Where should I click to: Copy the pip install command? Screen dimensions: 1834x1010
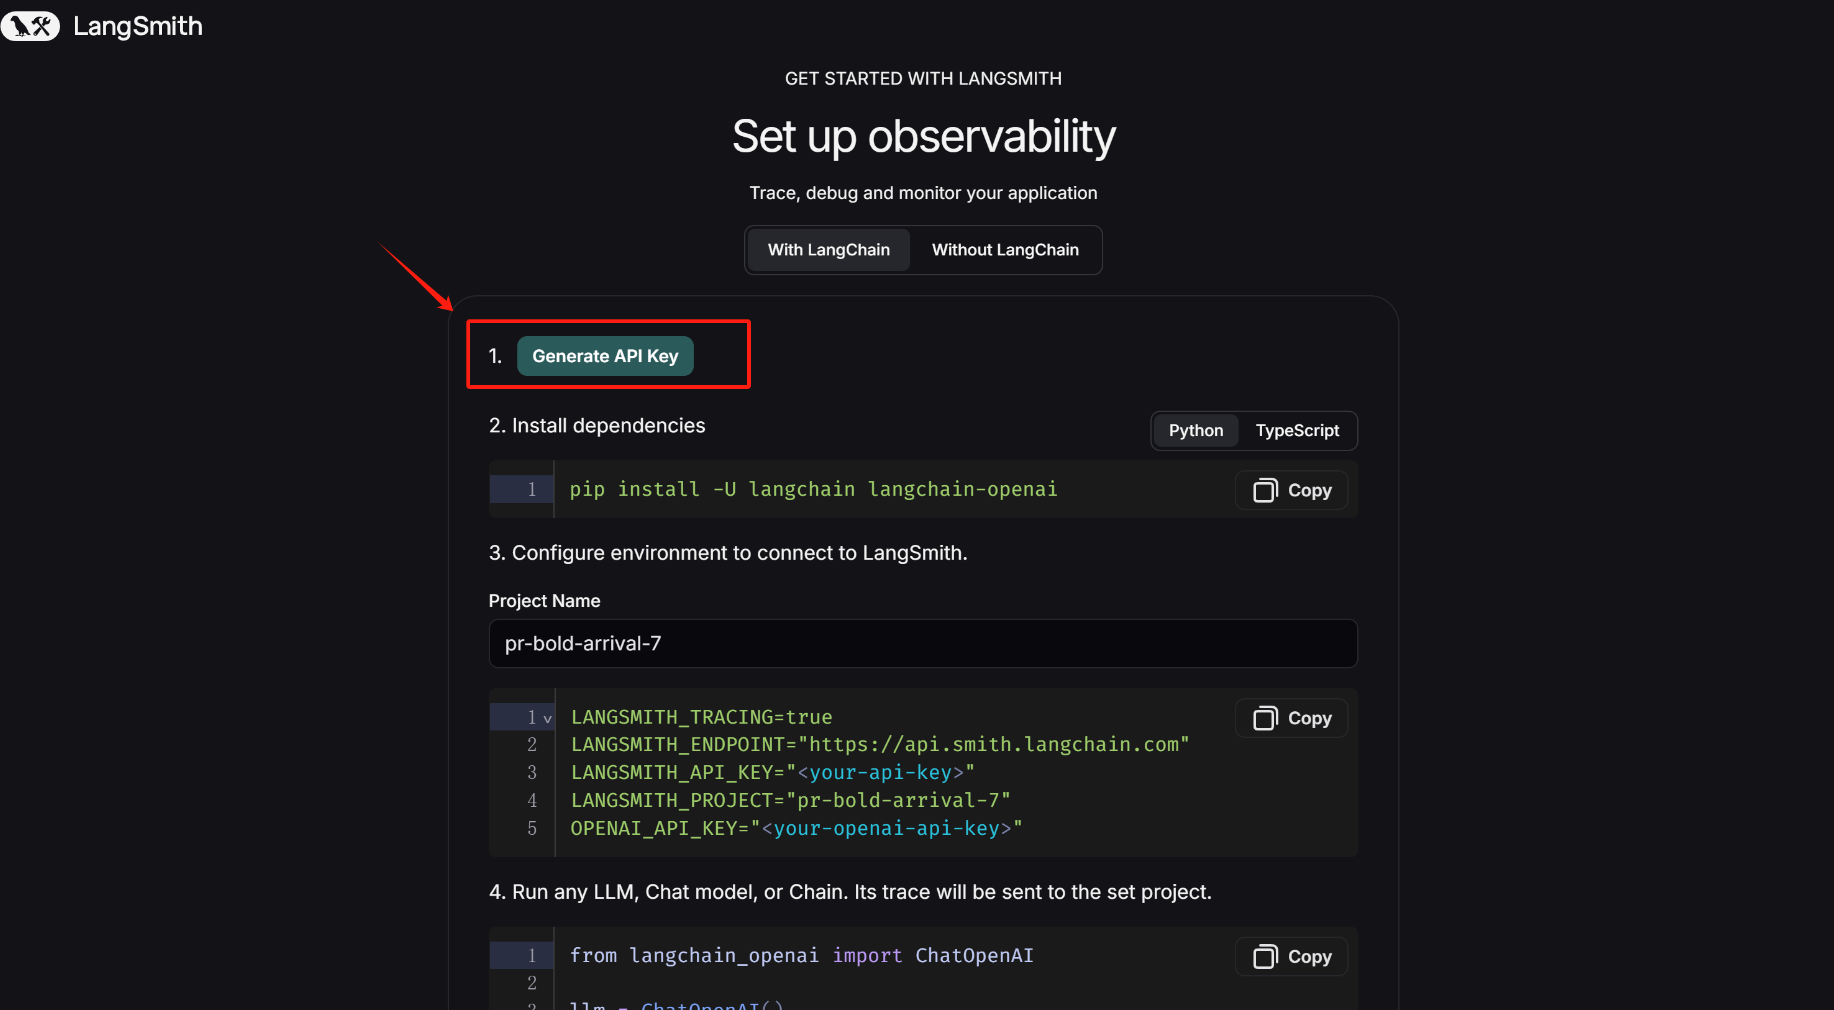point(1292,490)
